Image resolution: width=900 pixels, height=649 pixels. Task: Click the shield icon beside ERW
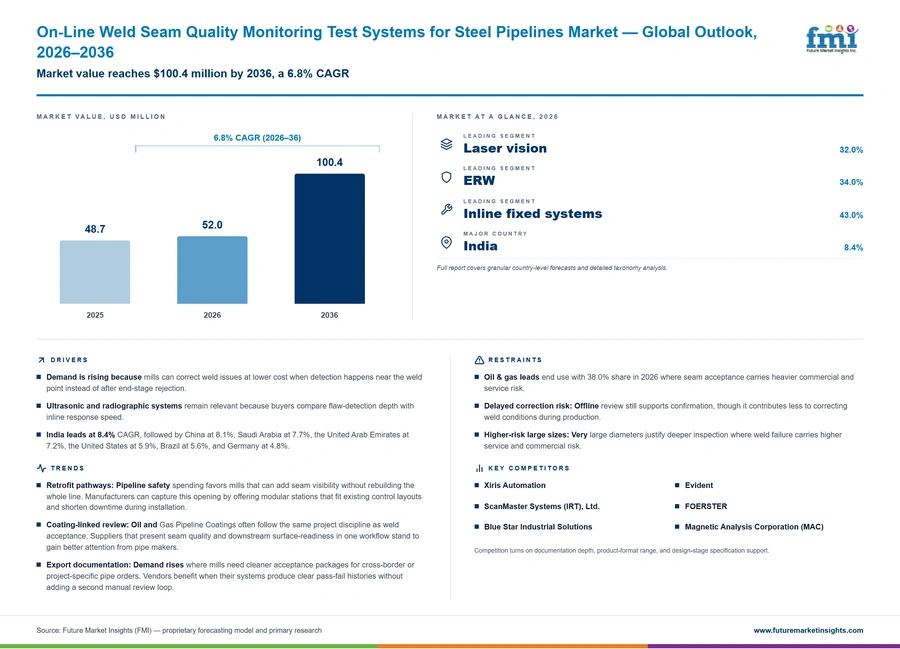click(446, 177)
